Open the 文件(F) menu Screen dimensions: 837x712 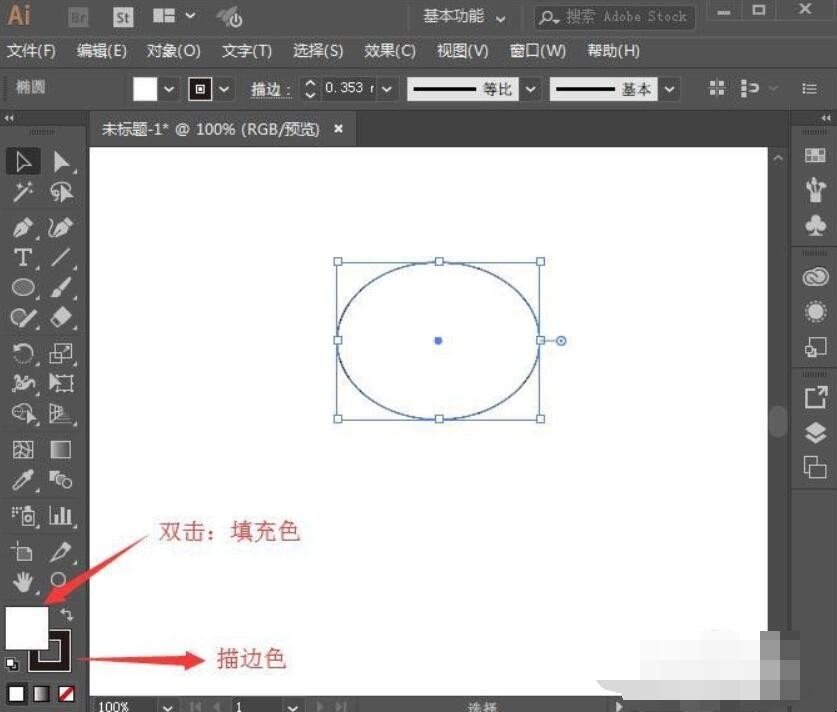coord(31,51)
